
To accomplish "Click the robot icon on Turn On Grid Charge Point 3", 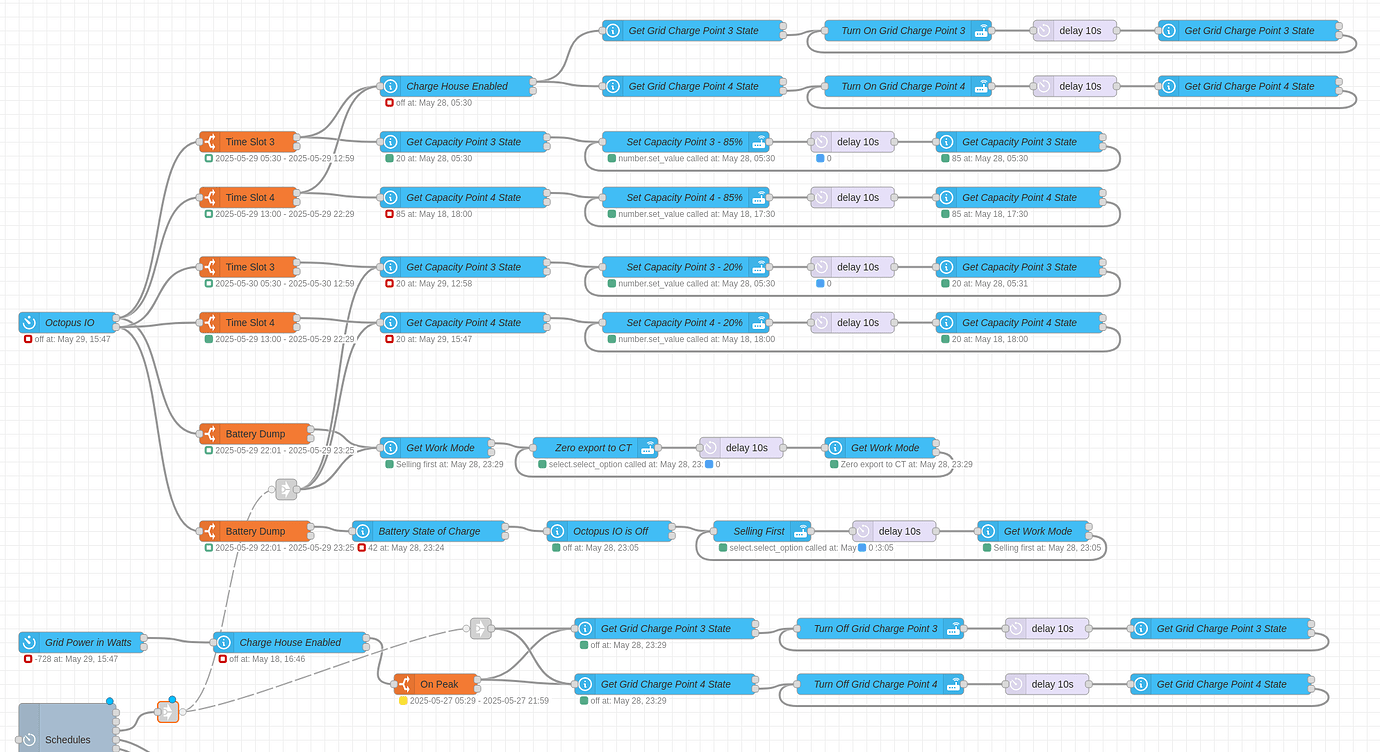I will (x=982, y=30).
